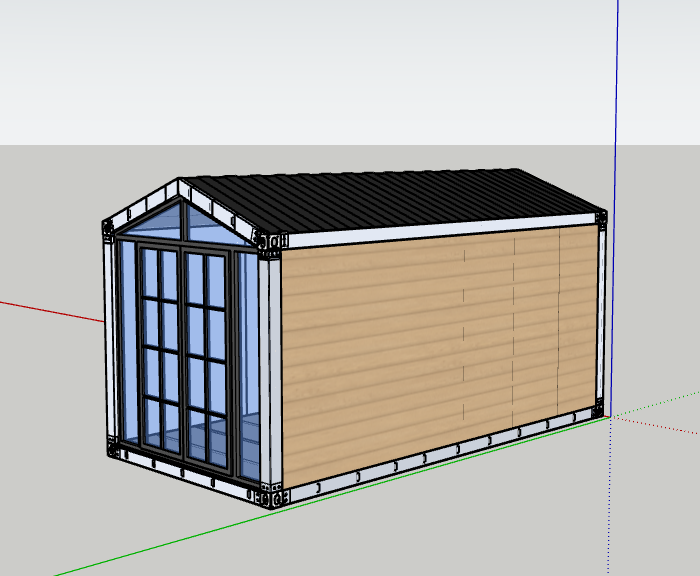Image resolution: width=700 pixels, height=576 pixels.
Task: Click the triangular gable glass window
Action: point(180,225)
